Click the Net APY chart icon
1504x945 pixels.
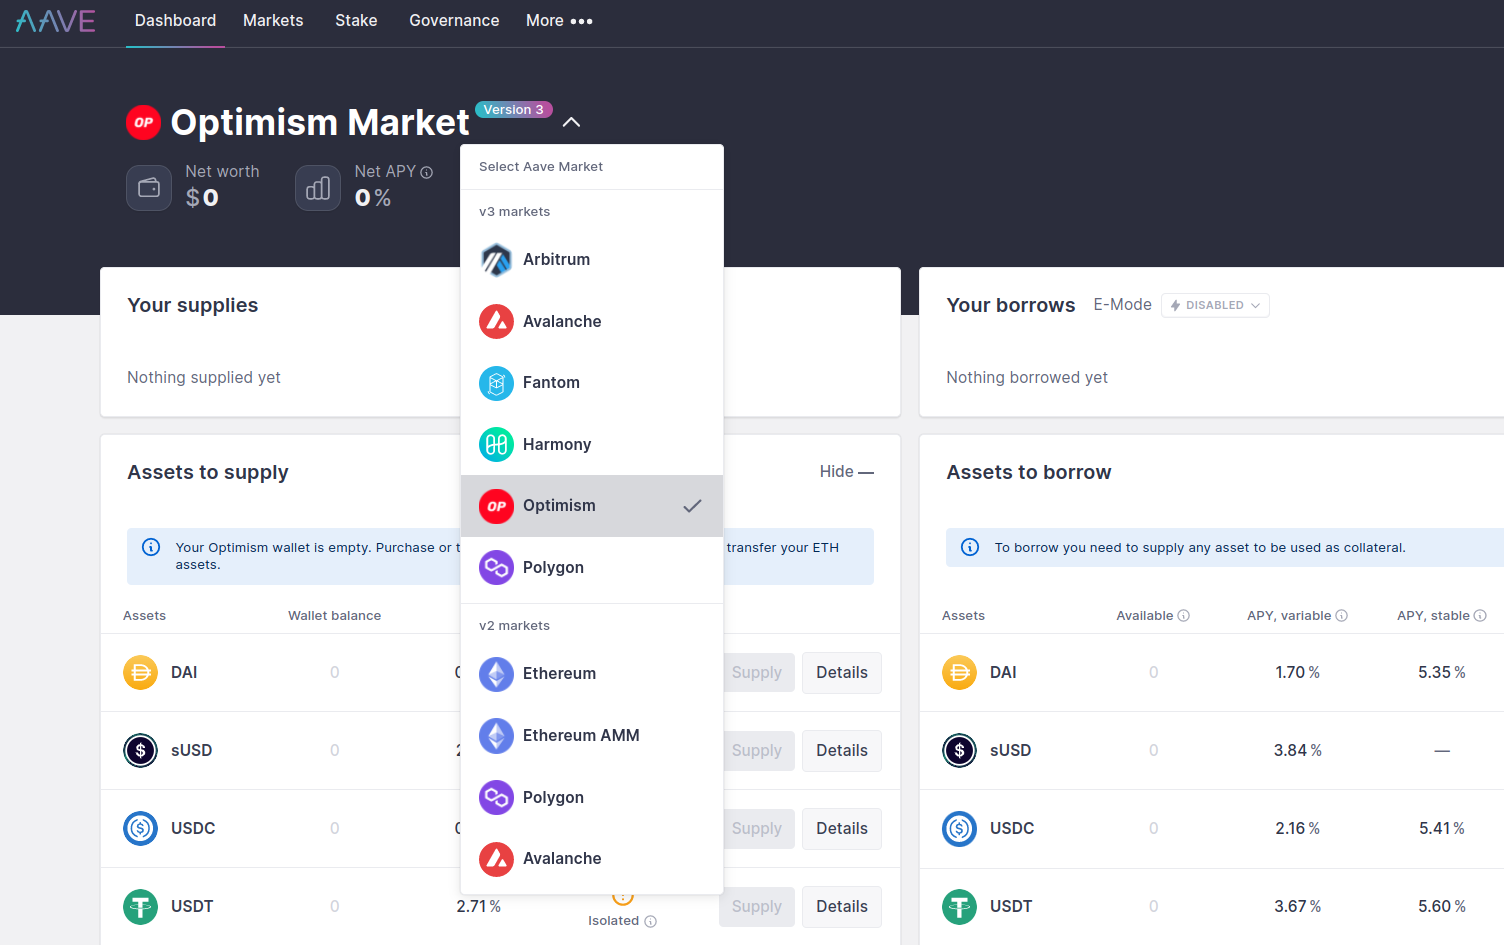pyautogui.click(x=318, y=188)
